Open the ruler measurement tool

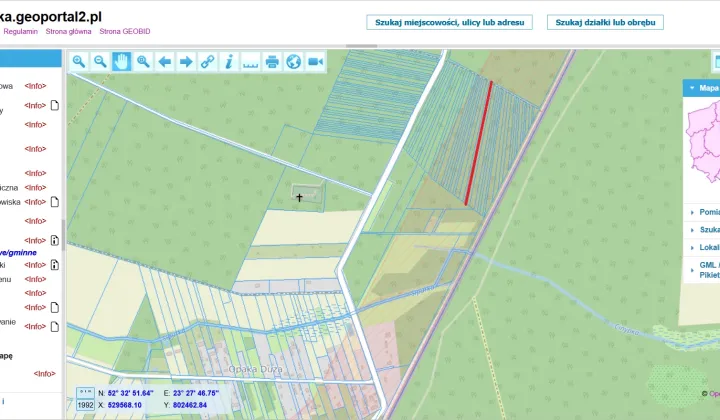[250, 61]
